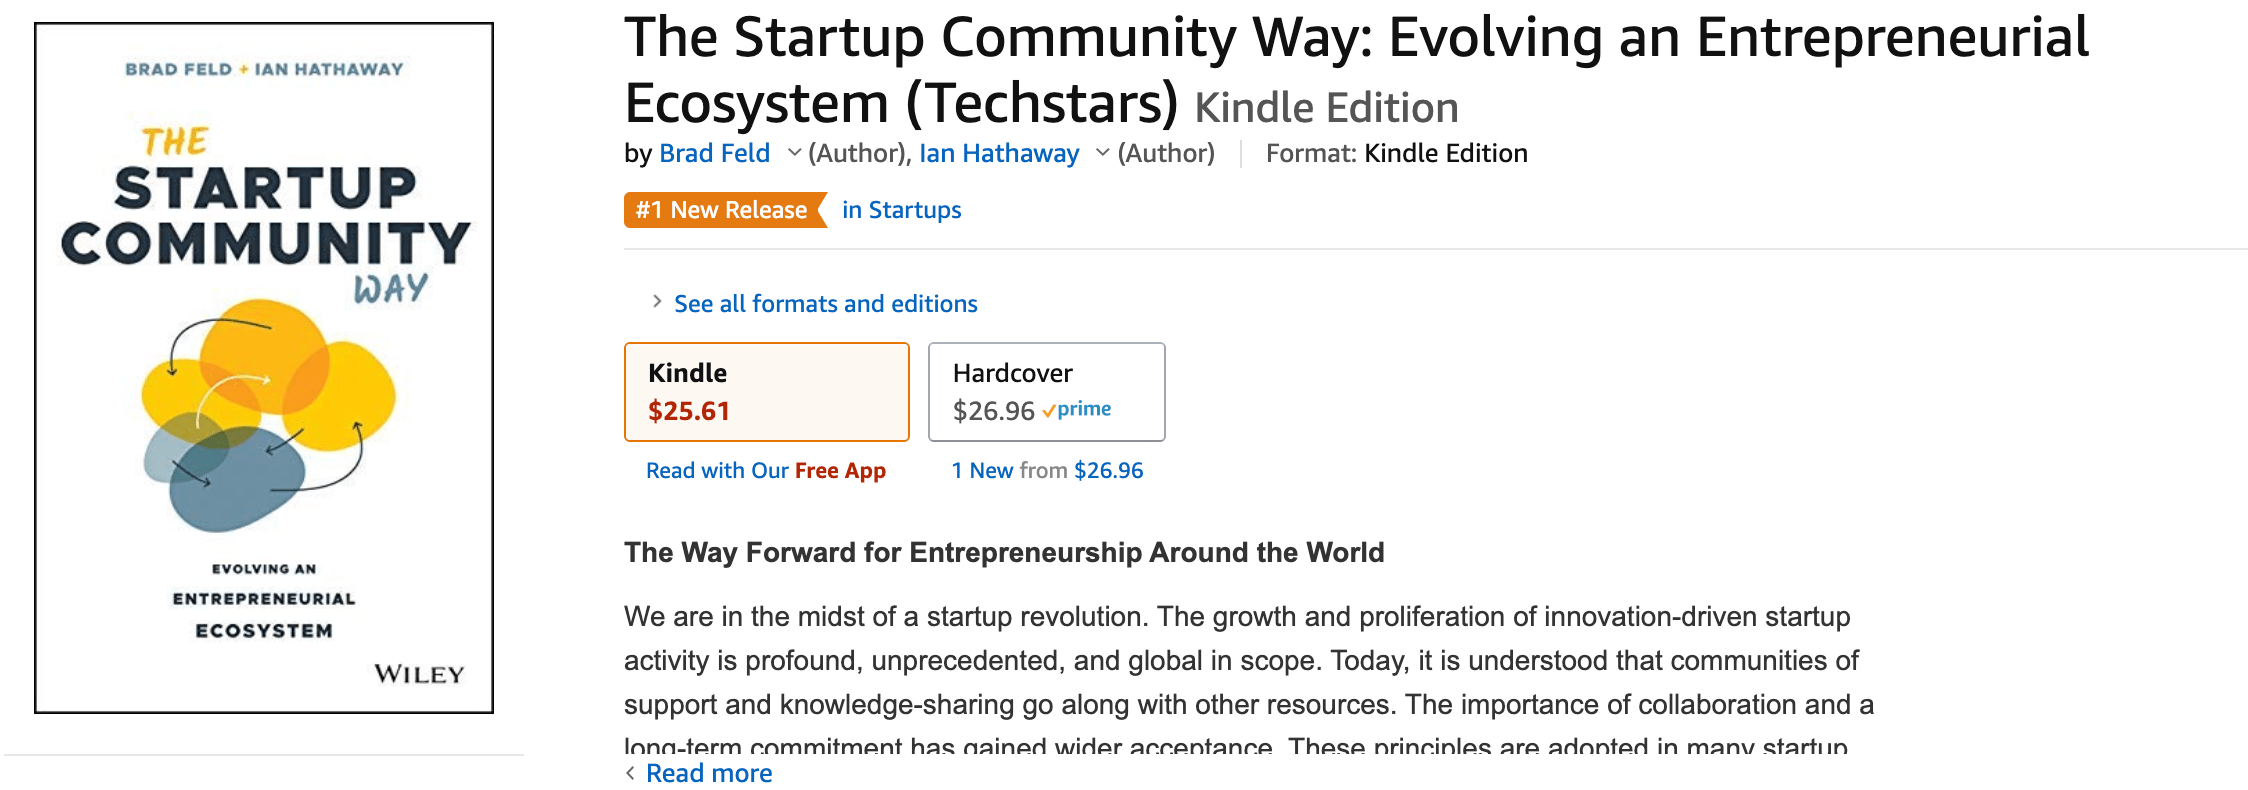
Task: Expand See all formats and editions chevron
Action: (x=657, y=302)
